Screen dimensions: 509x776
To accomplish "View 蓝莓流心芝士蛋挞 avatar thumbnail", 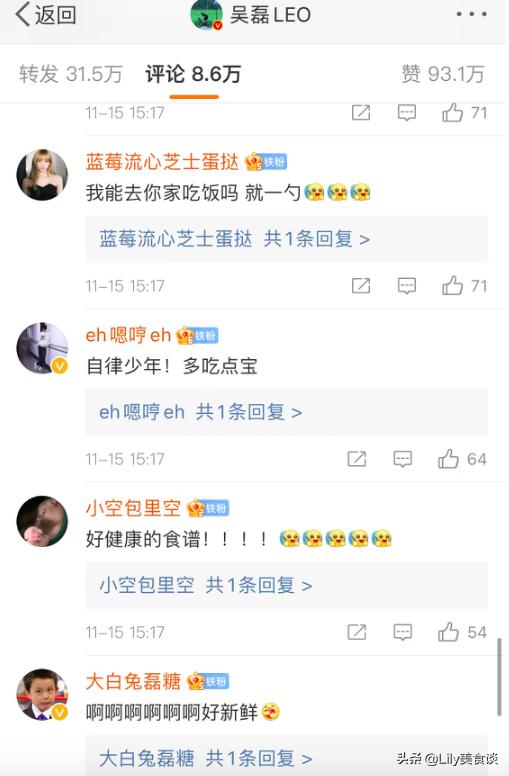I will click(42, 175).
